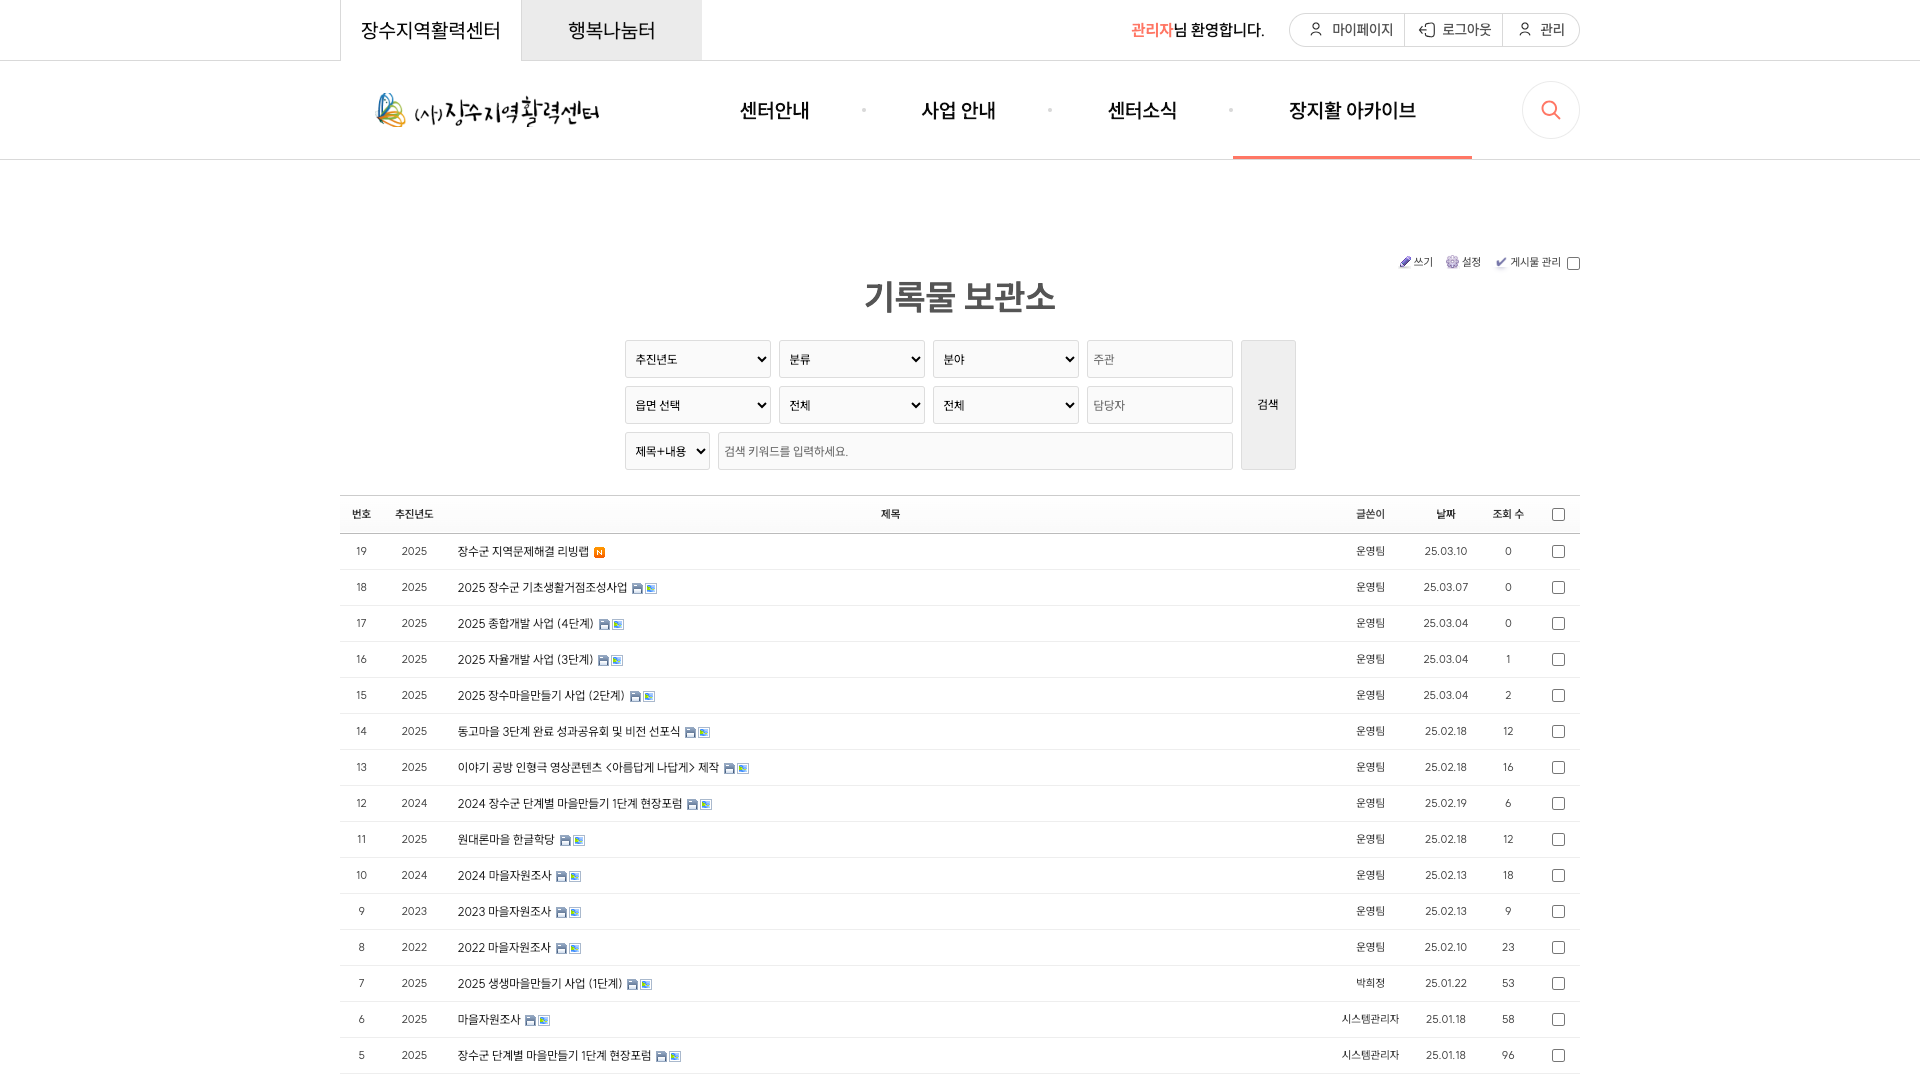Click date 25.03.10 in first row
This screenshot has width=1920, height=1080.
(1446, 551)
